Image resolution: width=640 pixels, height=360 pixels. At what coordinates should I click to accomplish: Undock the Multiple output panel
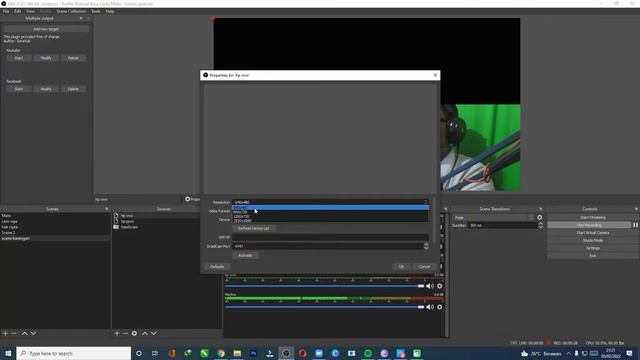tap(81, 18)
